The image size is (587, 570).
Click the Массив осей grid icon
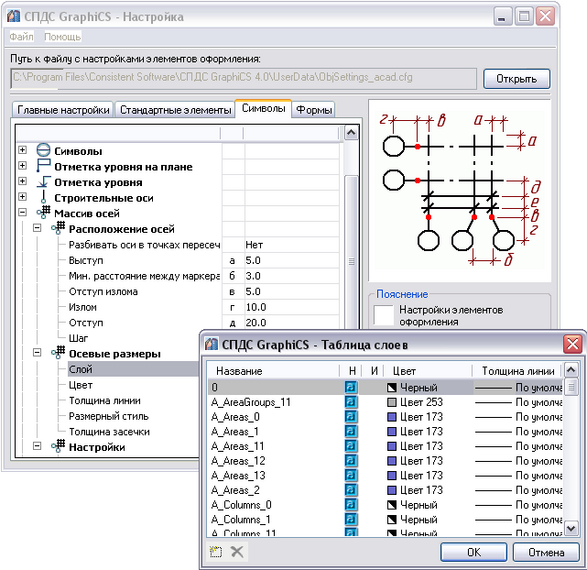[x=43, y=212]
